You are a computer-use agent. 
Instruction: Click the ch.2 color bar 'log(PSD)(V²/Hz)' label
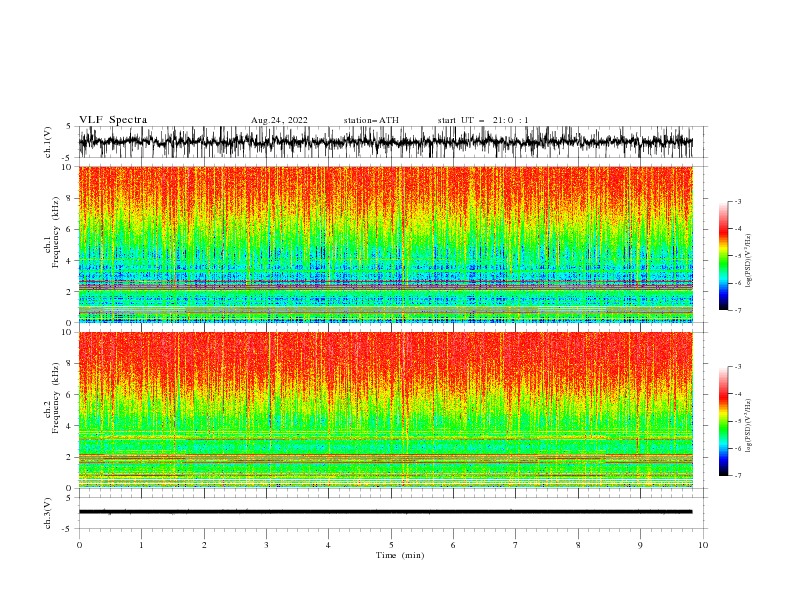[x=749, y=425]
